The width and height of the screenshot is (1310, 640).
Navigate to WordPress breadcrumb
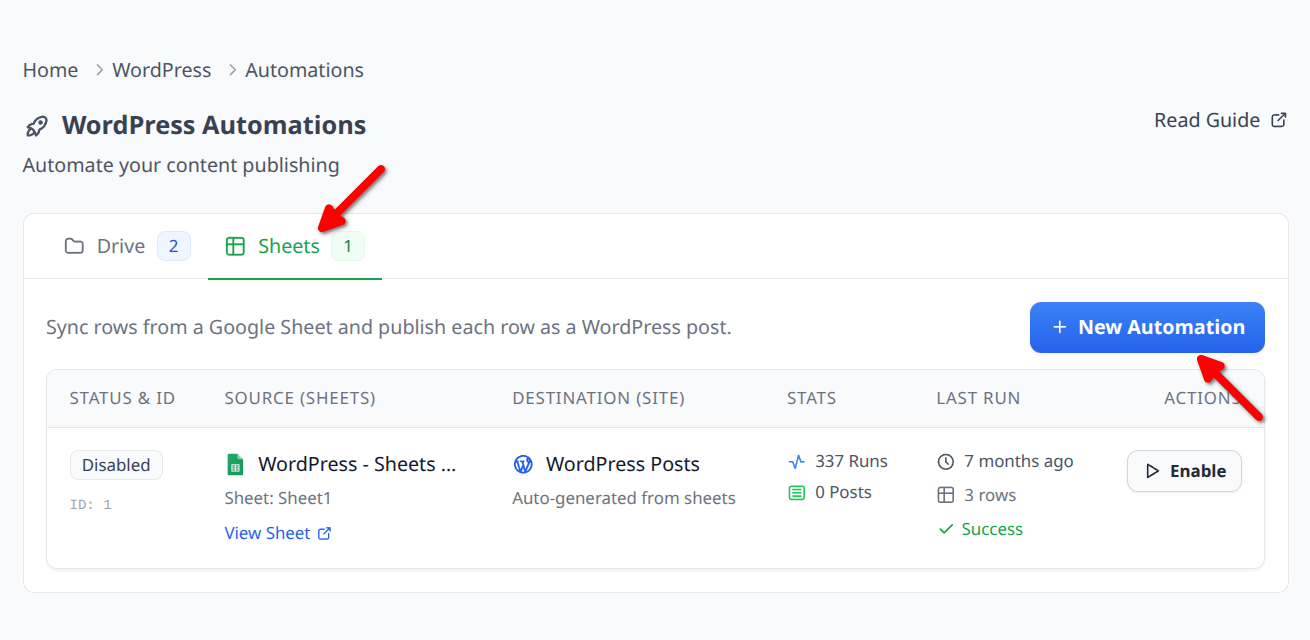click(162, 70)
